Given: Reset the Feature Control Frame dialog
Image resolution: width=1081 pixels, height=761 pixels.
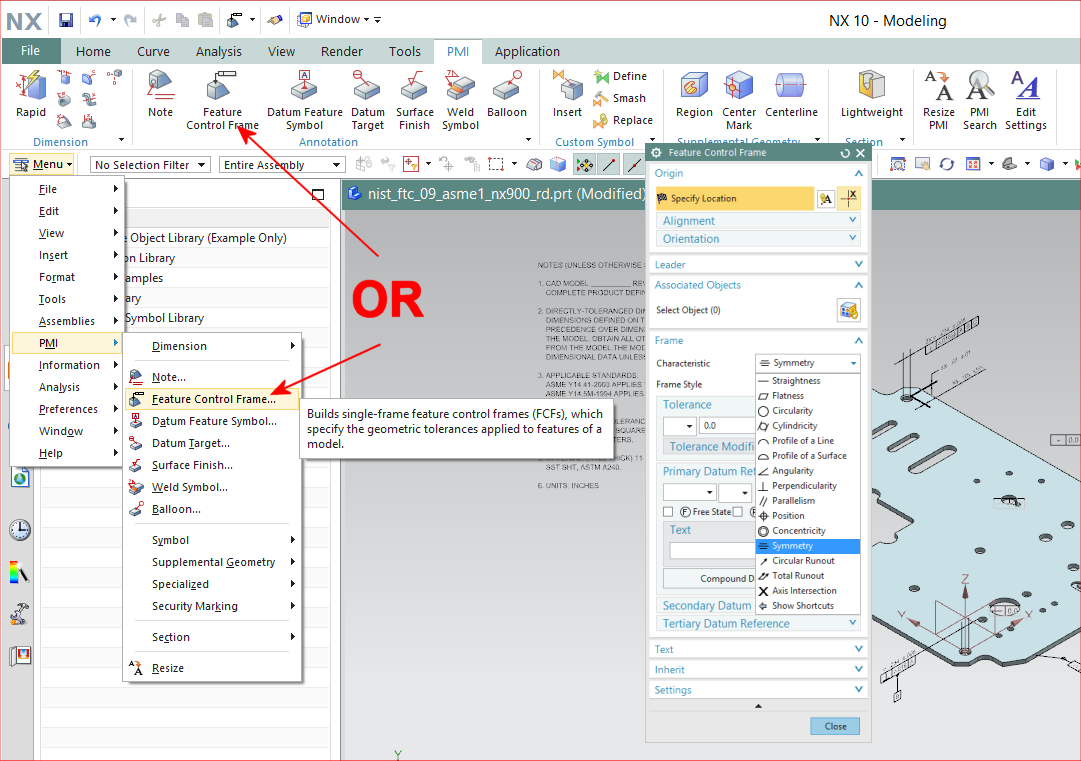Looking at the screenshot, I should (x=845, y=153).
